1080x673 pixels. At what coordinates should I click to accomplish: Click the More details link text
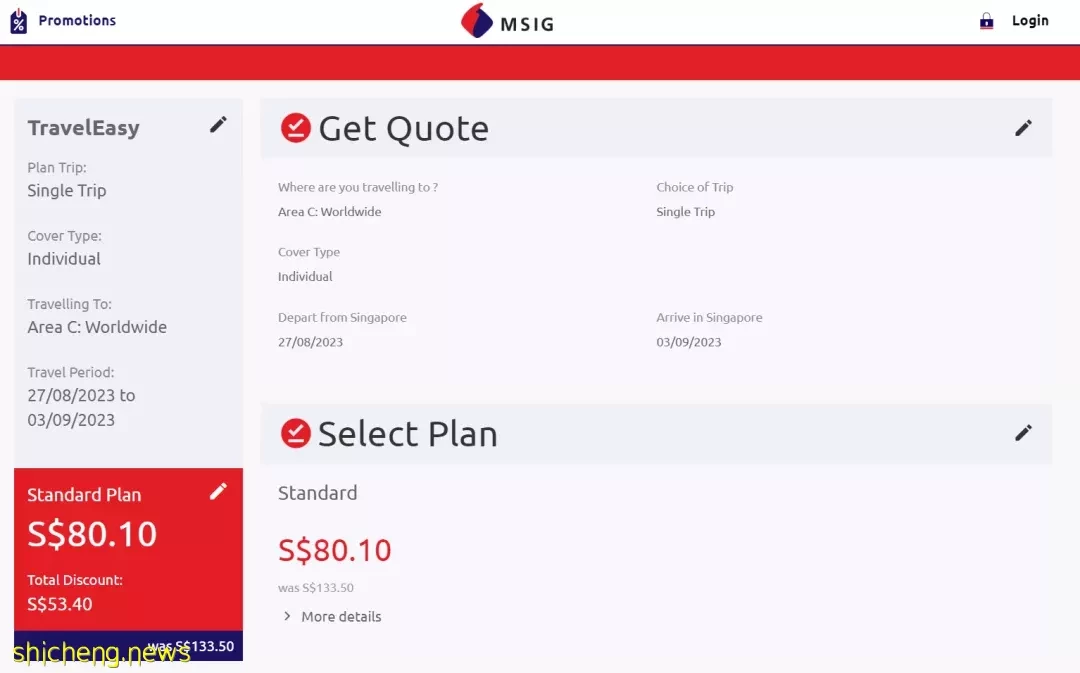(x=341, y=617)
